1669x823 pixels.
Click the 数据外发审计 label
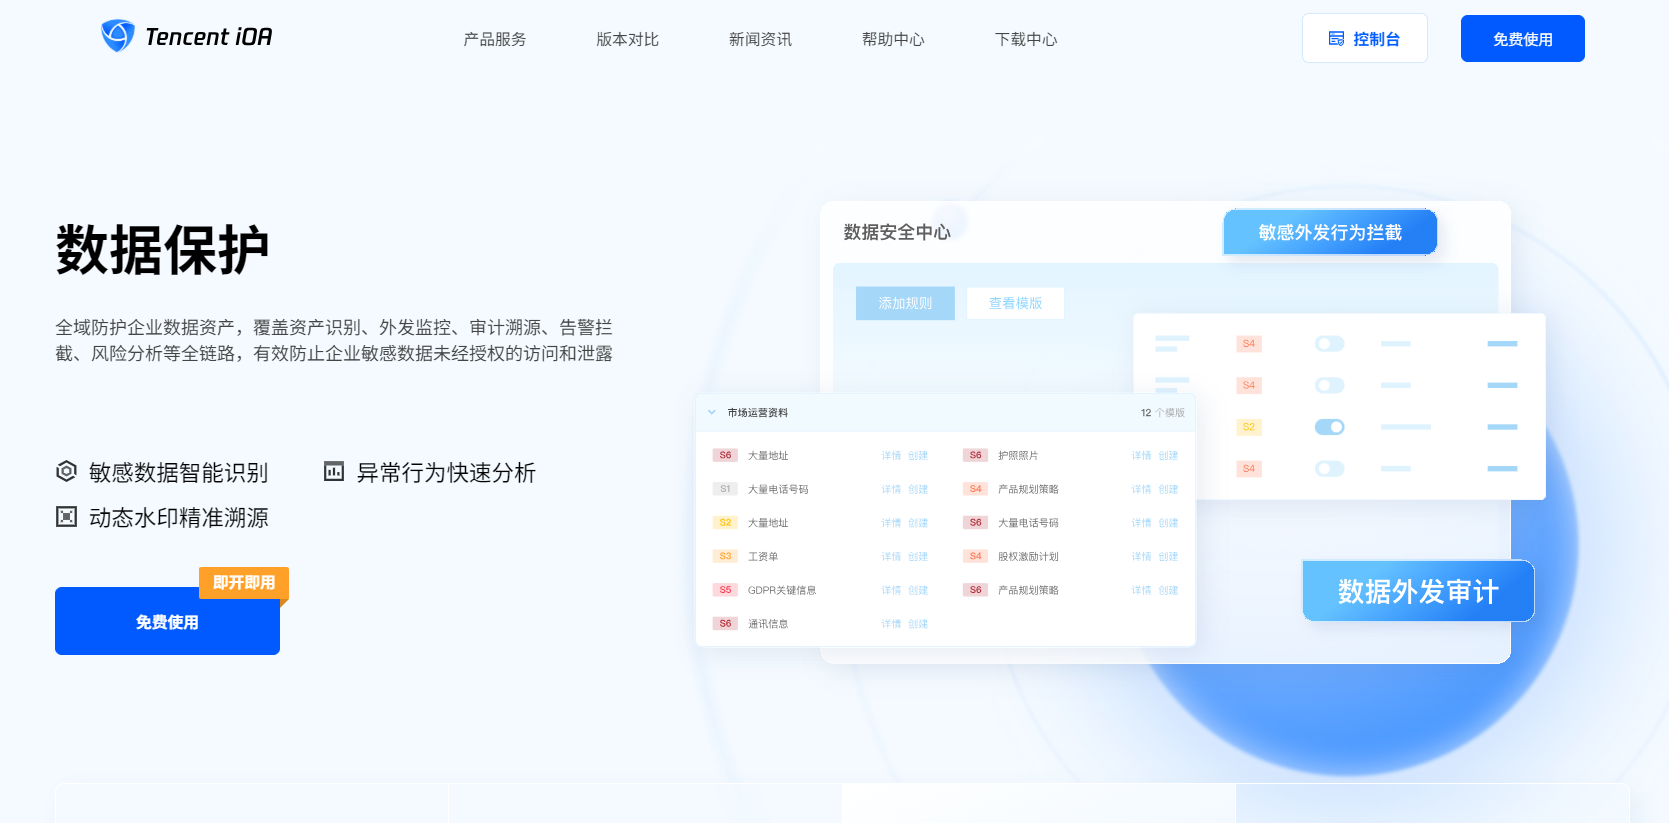[1418, 591]
